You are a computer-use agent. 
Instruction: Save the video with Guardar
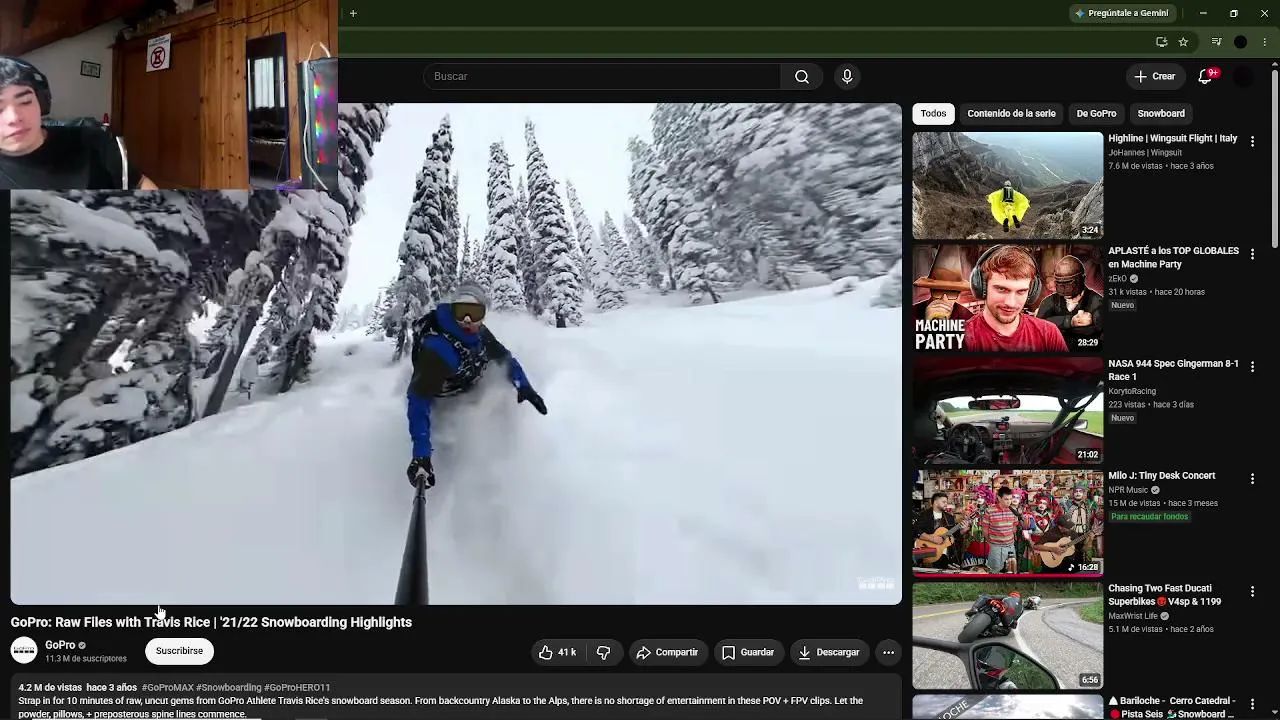pyautogui.click(x=748, y=652)
